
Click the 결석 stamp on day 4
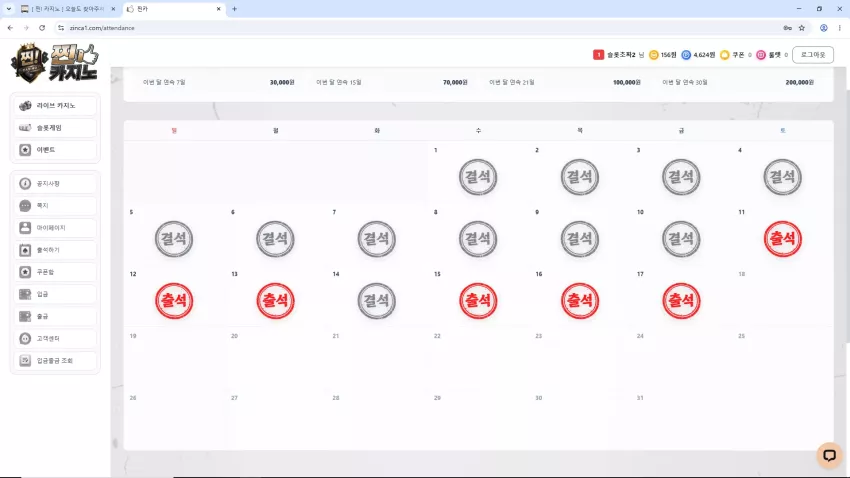click(x=782, y=177)
